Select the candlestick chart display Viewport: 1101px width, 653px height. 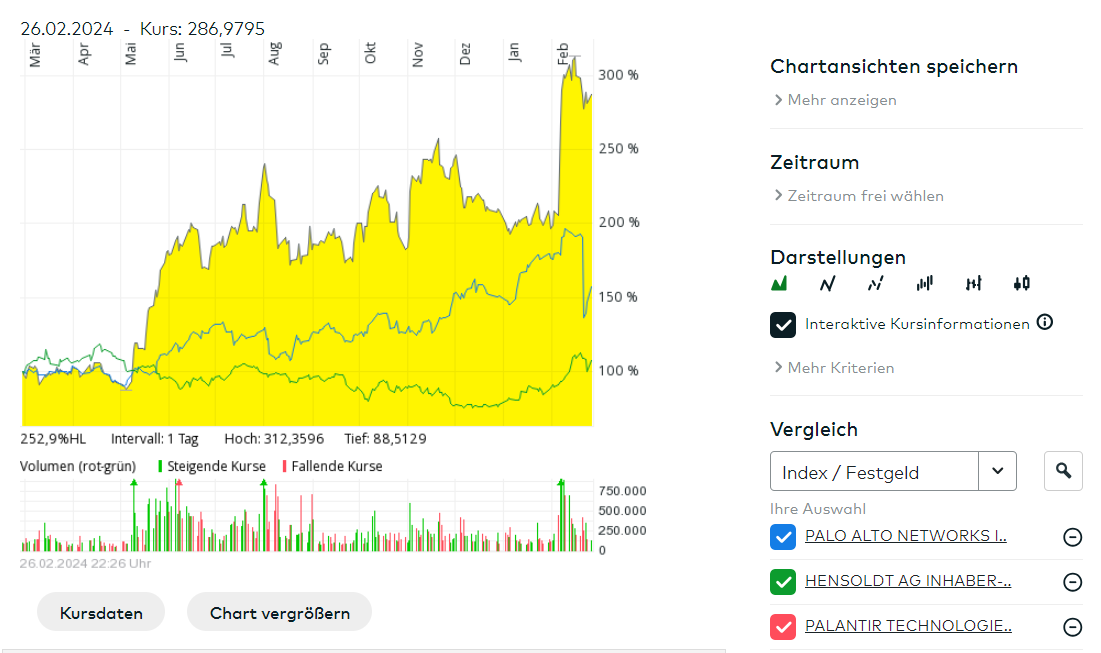1020,283
